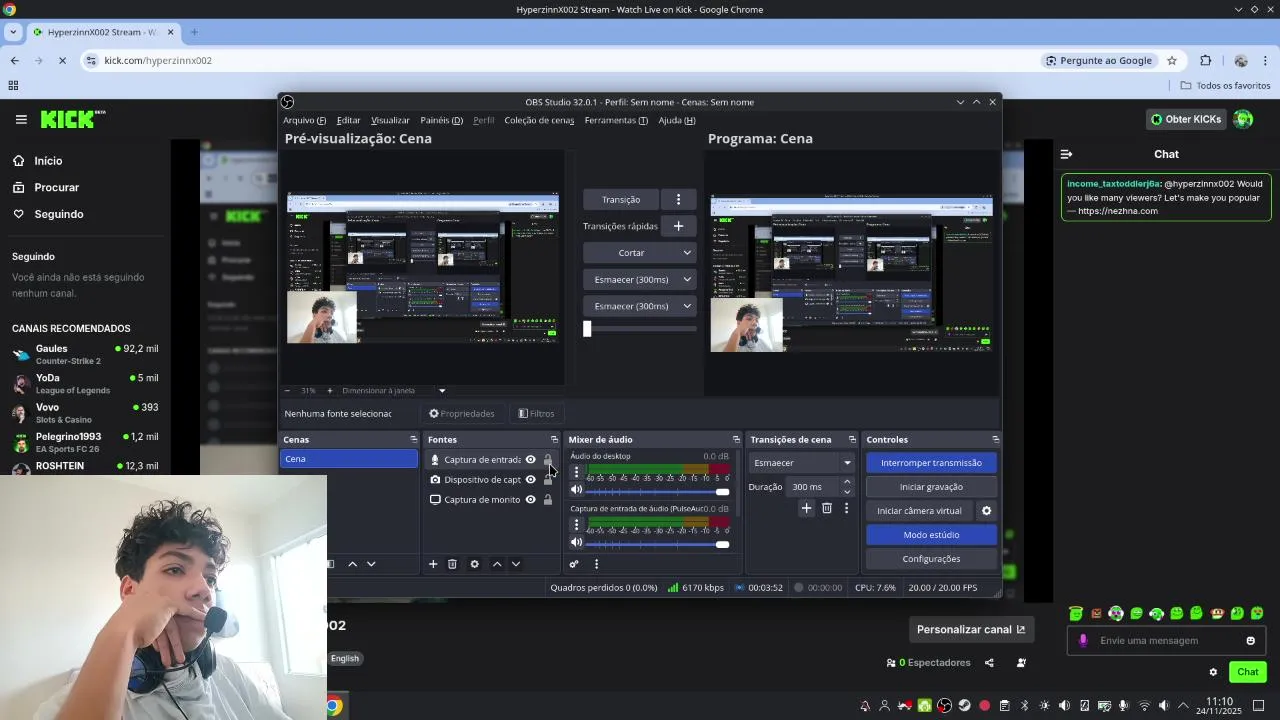Open Chrome's tab search dropdown arrow

14,32
